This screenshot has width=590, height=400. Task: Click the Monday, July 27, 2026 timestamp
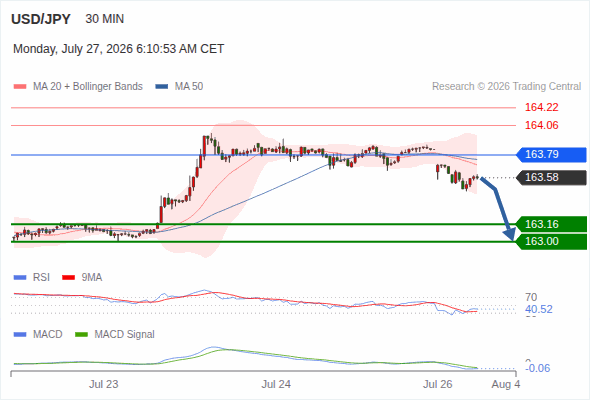click(x=119, y=49)
